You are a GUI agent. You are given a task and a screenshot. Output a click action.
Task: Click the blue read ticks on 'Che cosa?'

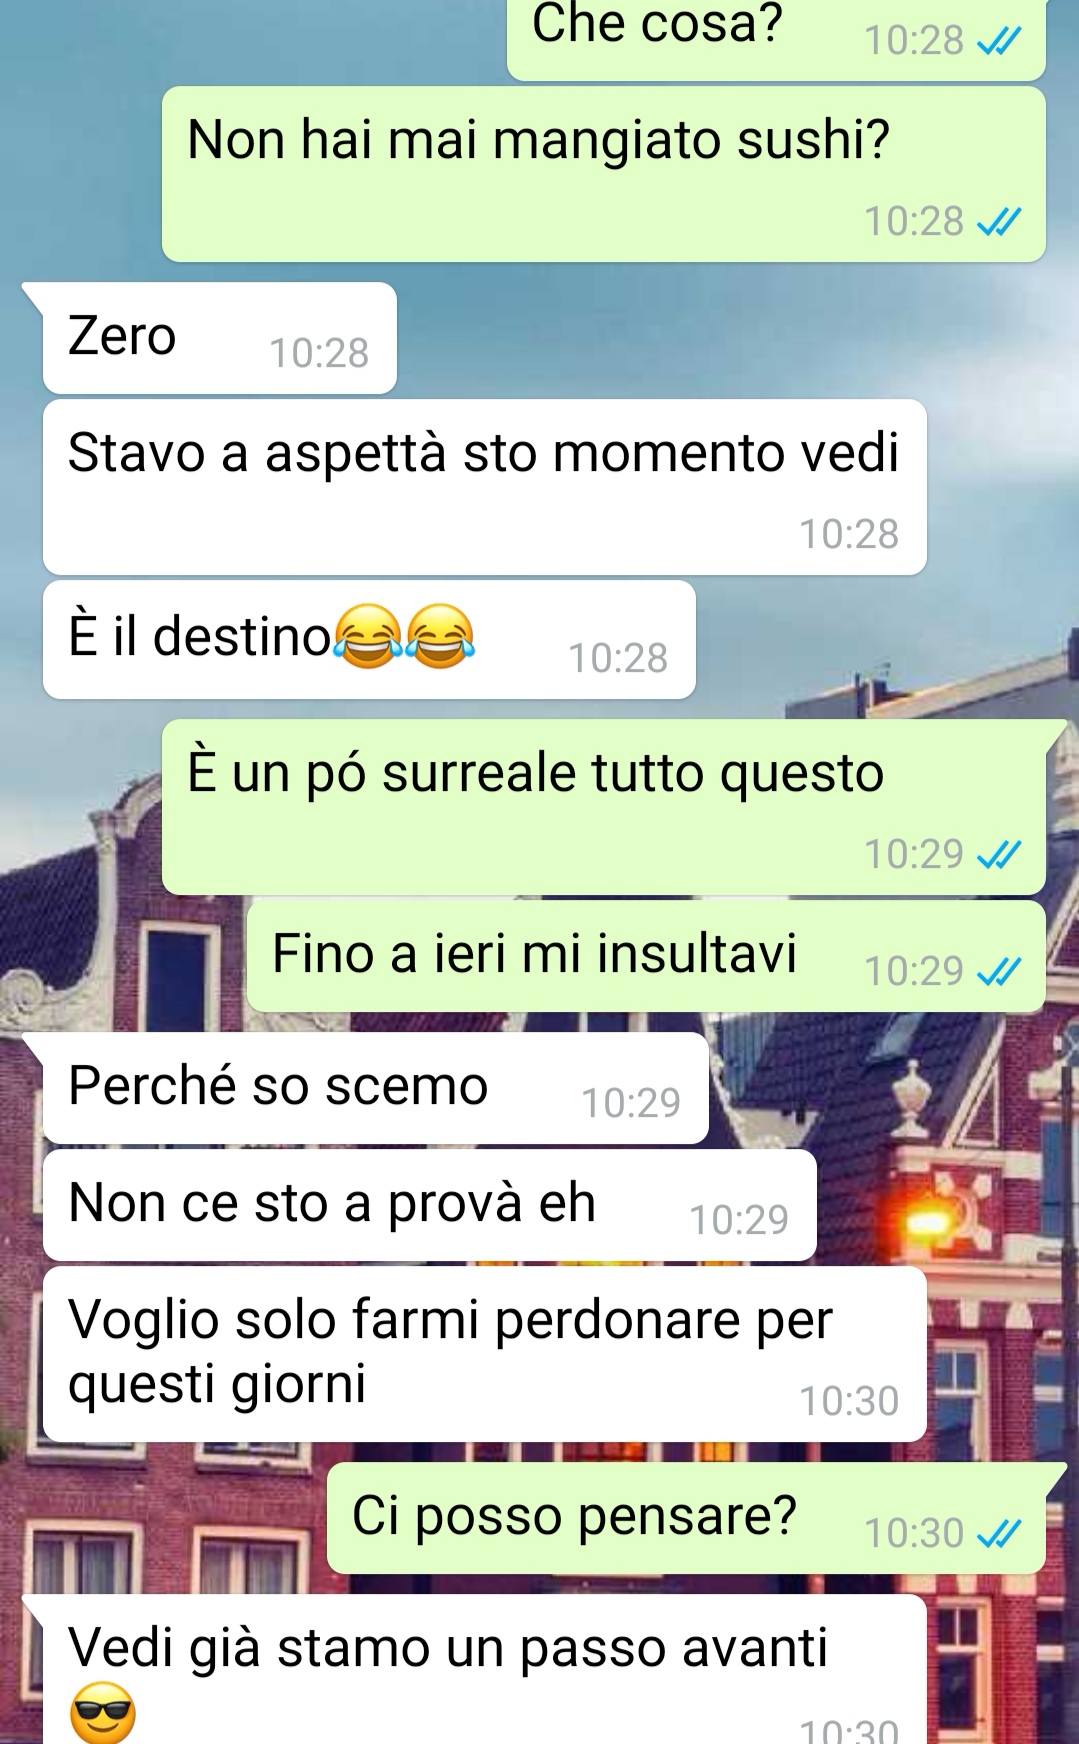[998, 41]
